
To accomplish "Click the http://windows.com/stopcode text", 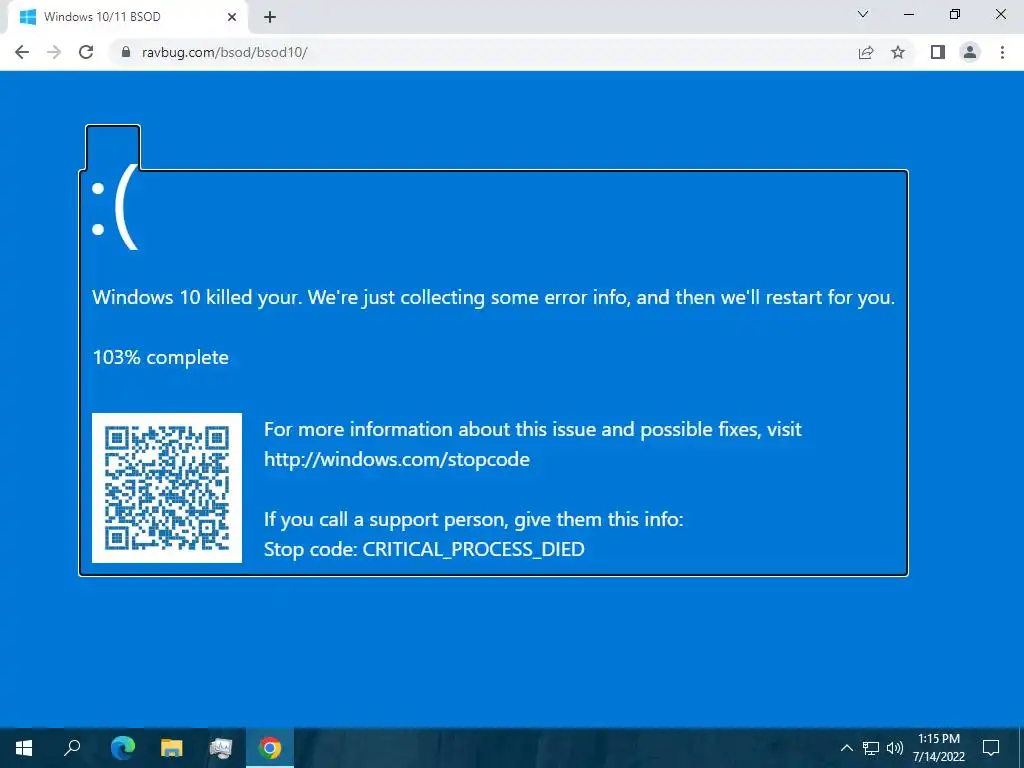I will point(397,459).
